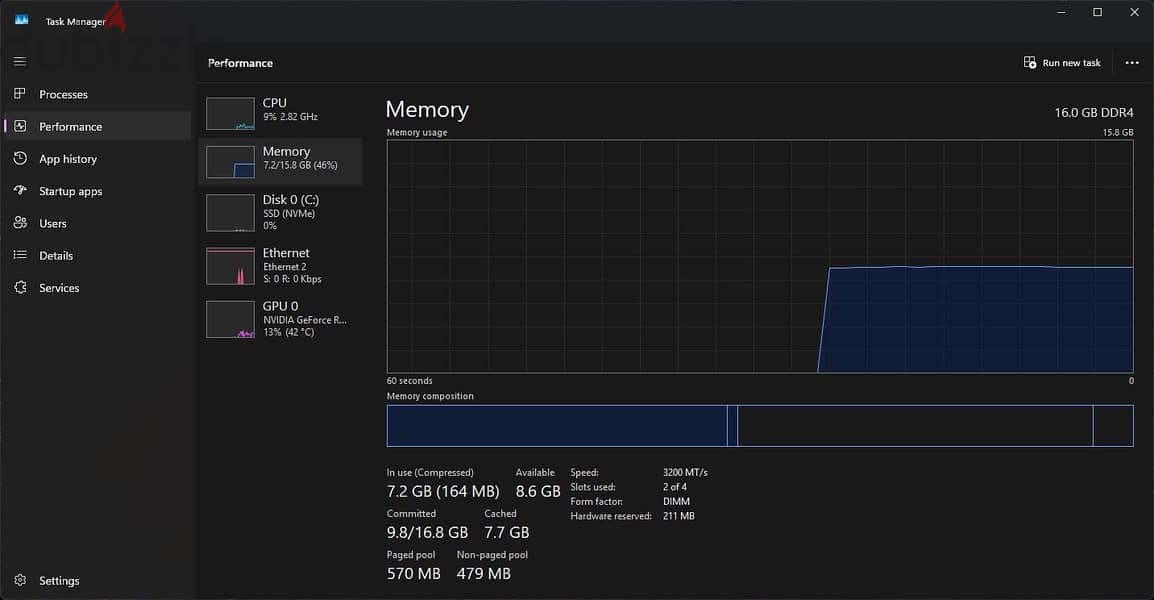Click the Startup apps gauge icon
Viewport: 1154px width, 600px height.
(20, 190)
